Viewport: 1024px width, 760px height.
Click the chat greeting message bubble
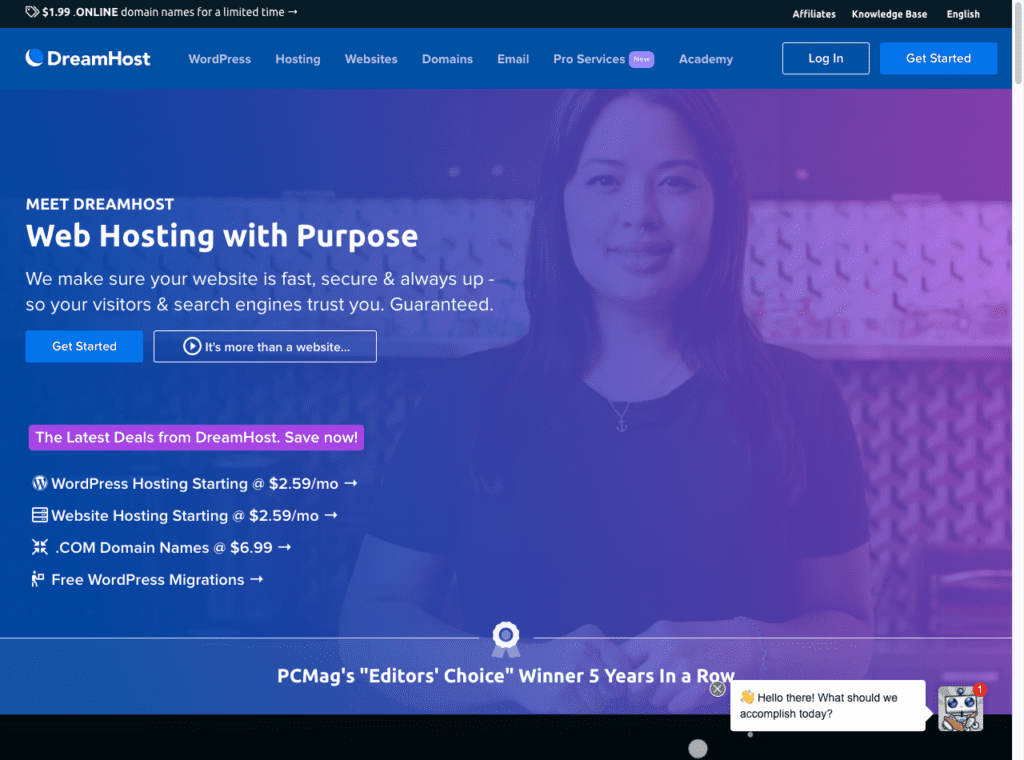click(827, 706)
